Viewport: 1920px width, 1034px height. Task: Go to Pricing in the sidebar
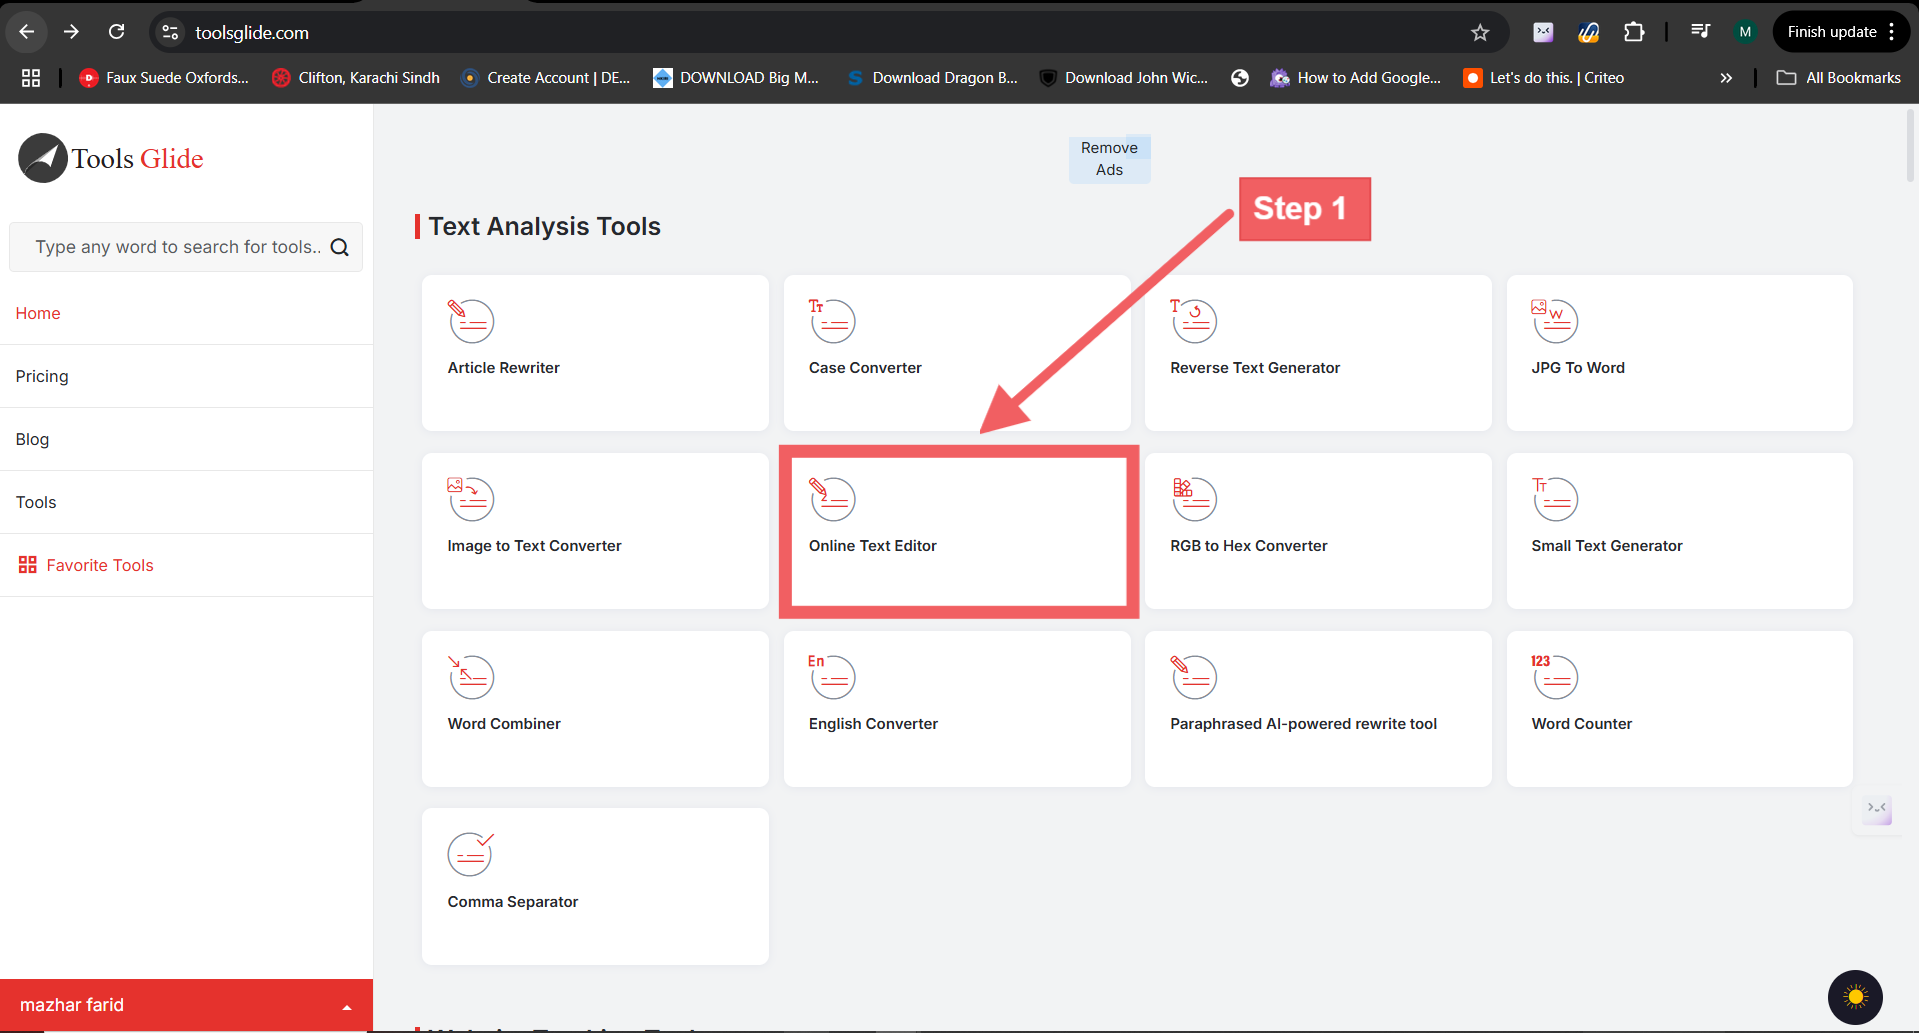click(x=42, y=376)
